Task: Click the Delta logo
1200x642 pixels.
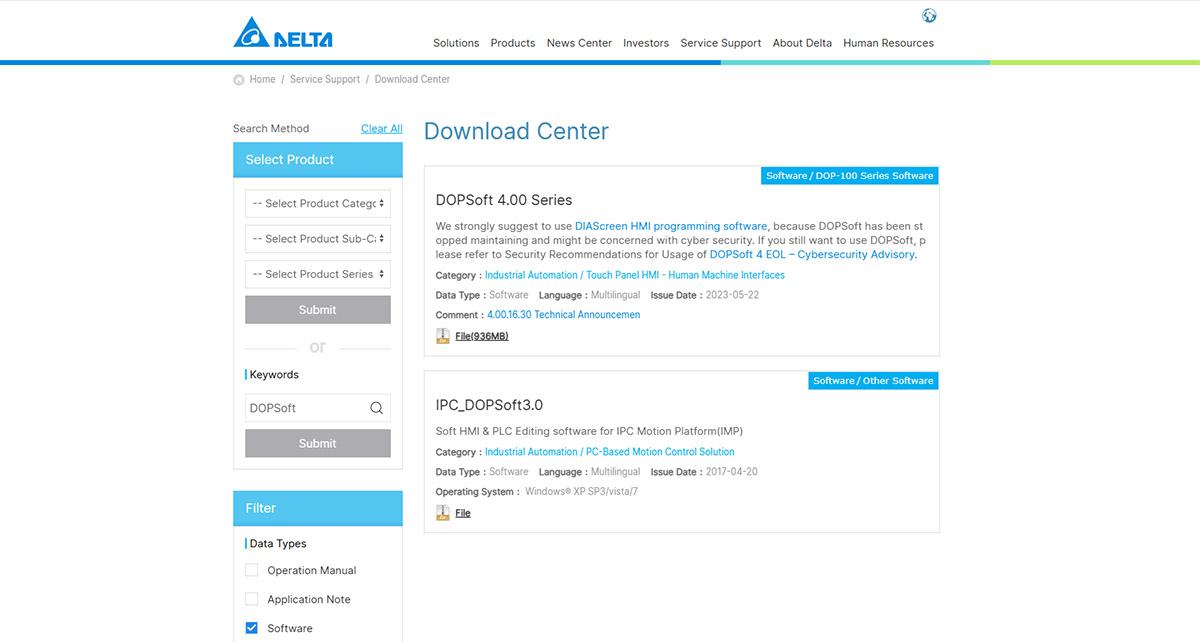Action: click(283, 32)
